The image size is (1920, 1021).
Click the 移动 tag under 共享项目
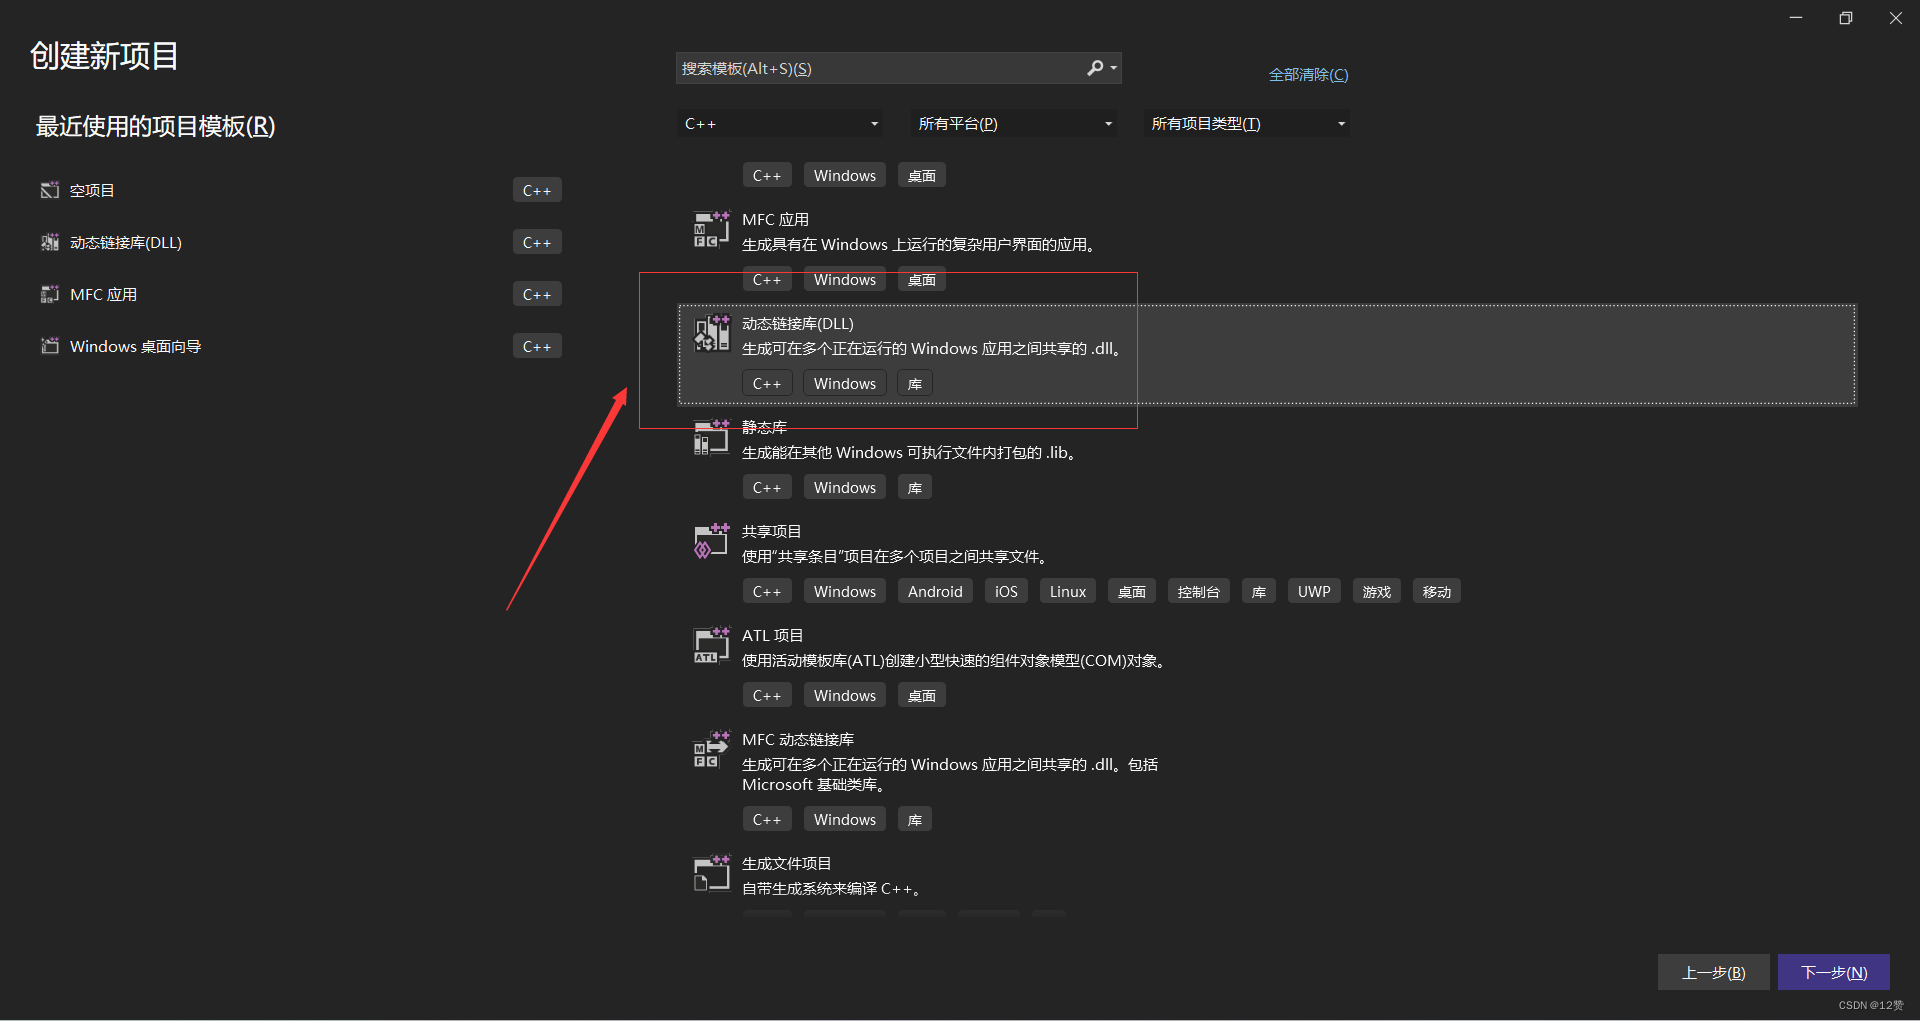[1437, 592]
